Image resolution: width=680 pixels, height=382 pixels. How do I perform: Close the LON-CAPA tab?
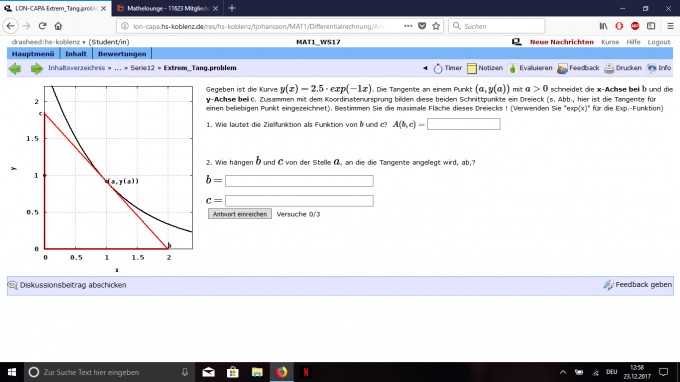click(103, 8)
